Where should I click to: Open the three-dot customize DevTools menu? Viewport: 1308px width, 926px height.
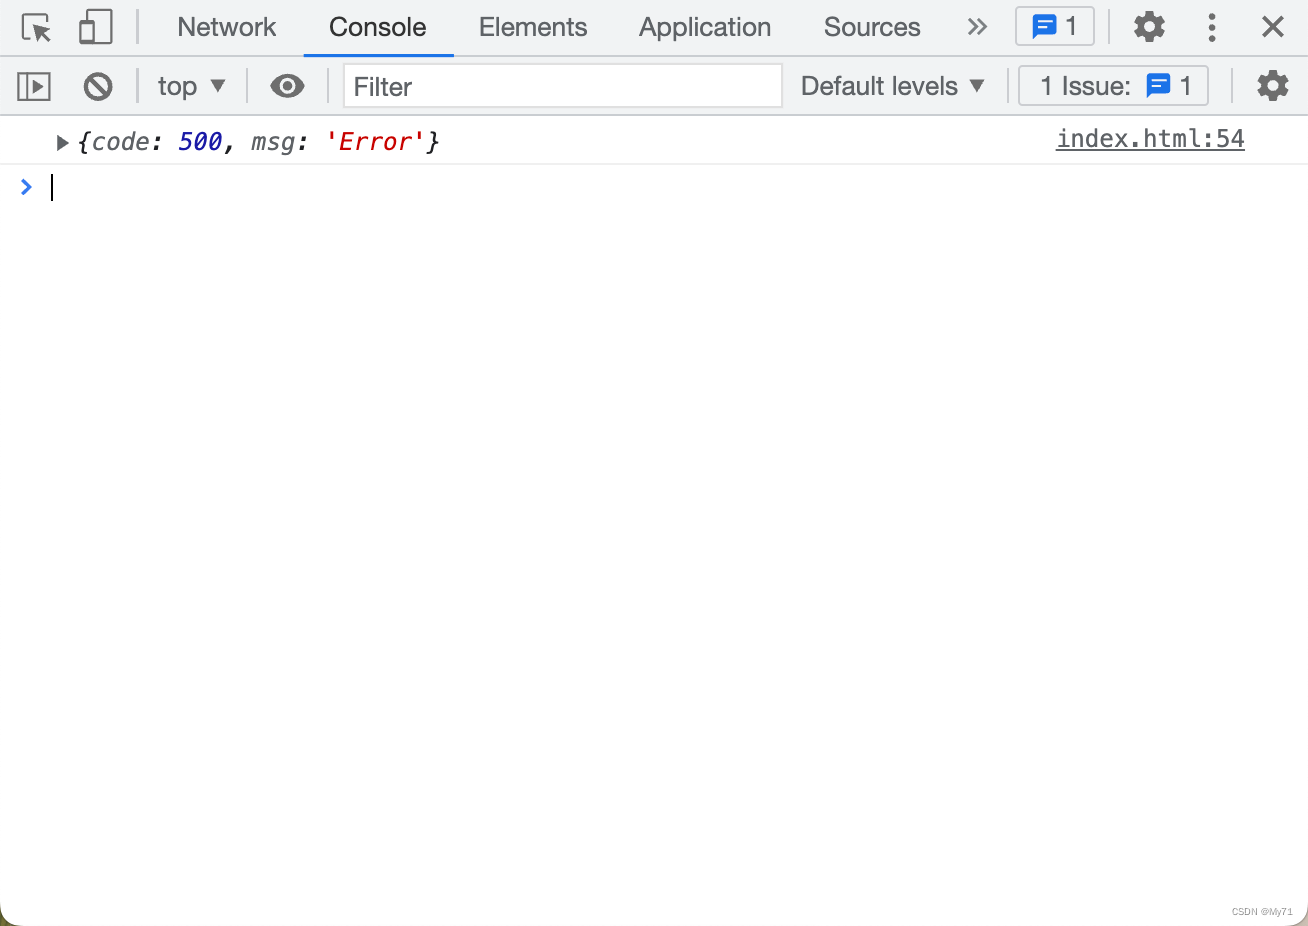[1211, 27]
